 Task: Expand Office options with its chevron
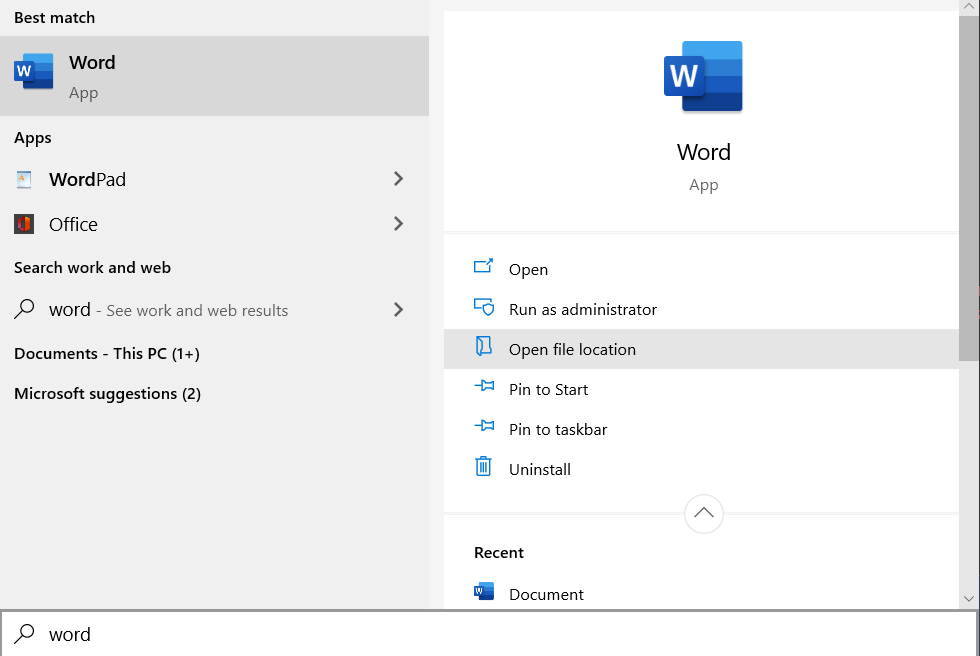(x=398, y=224)
